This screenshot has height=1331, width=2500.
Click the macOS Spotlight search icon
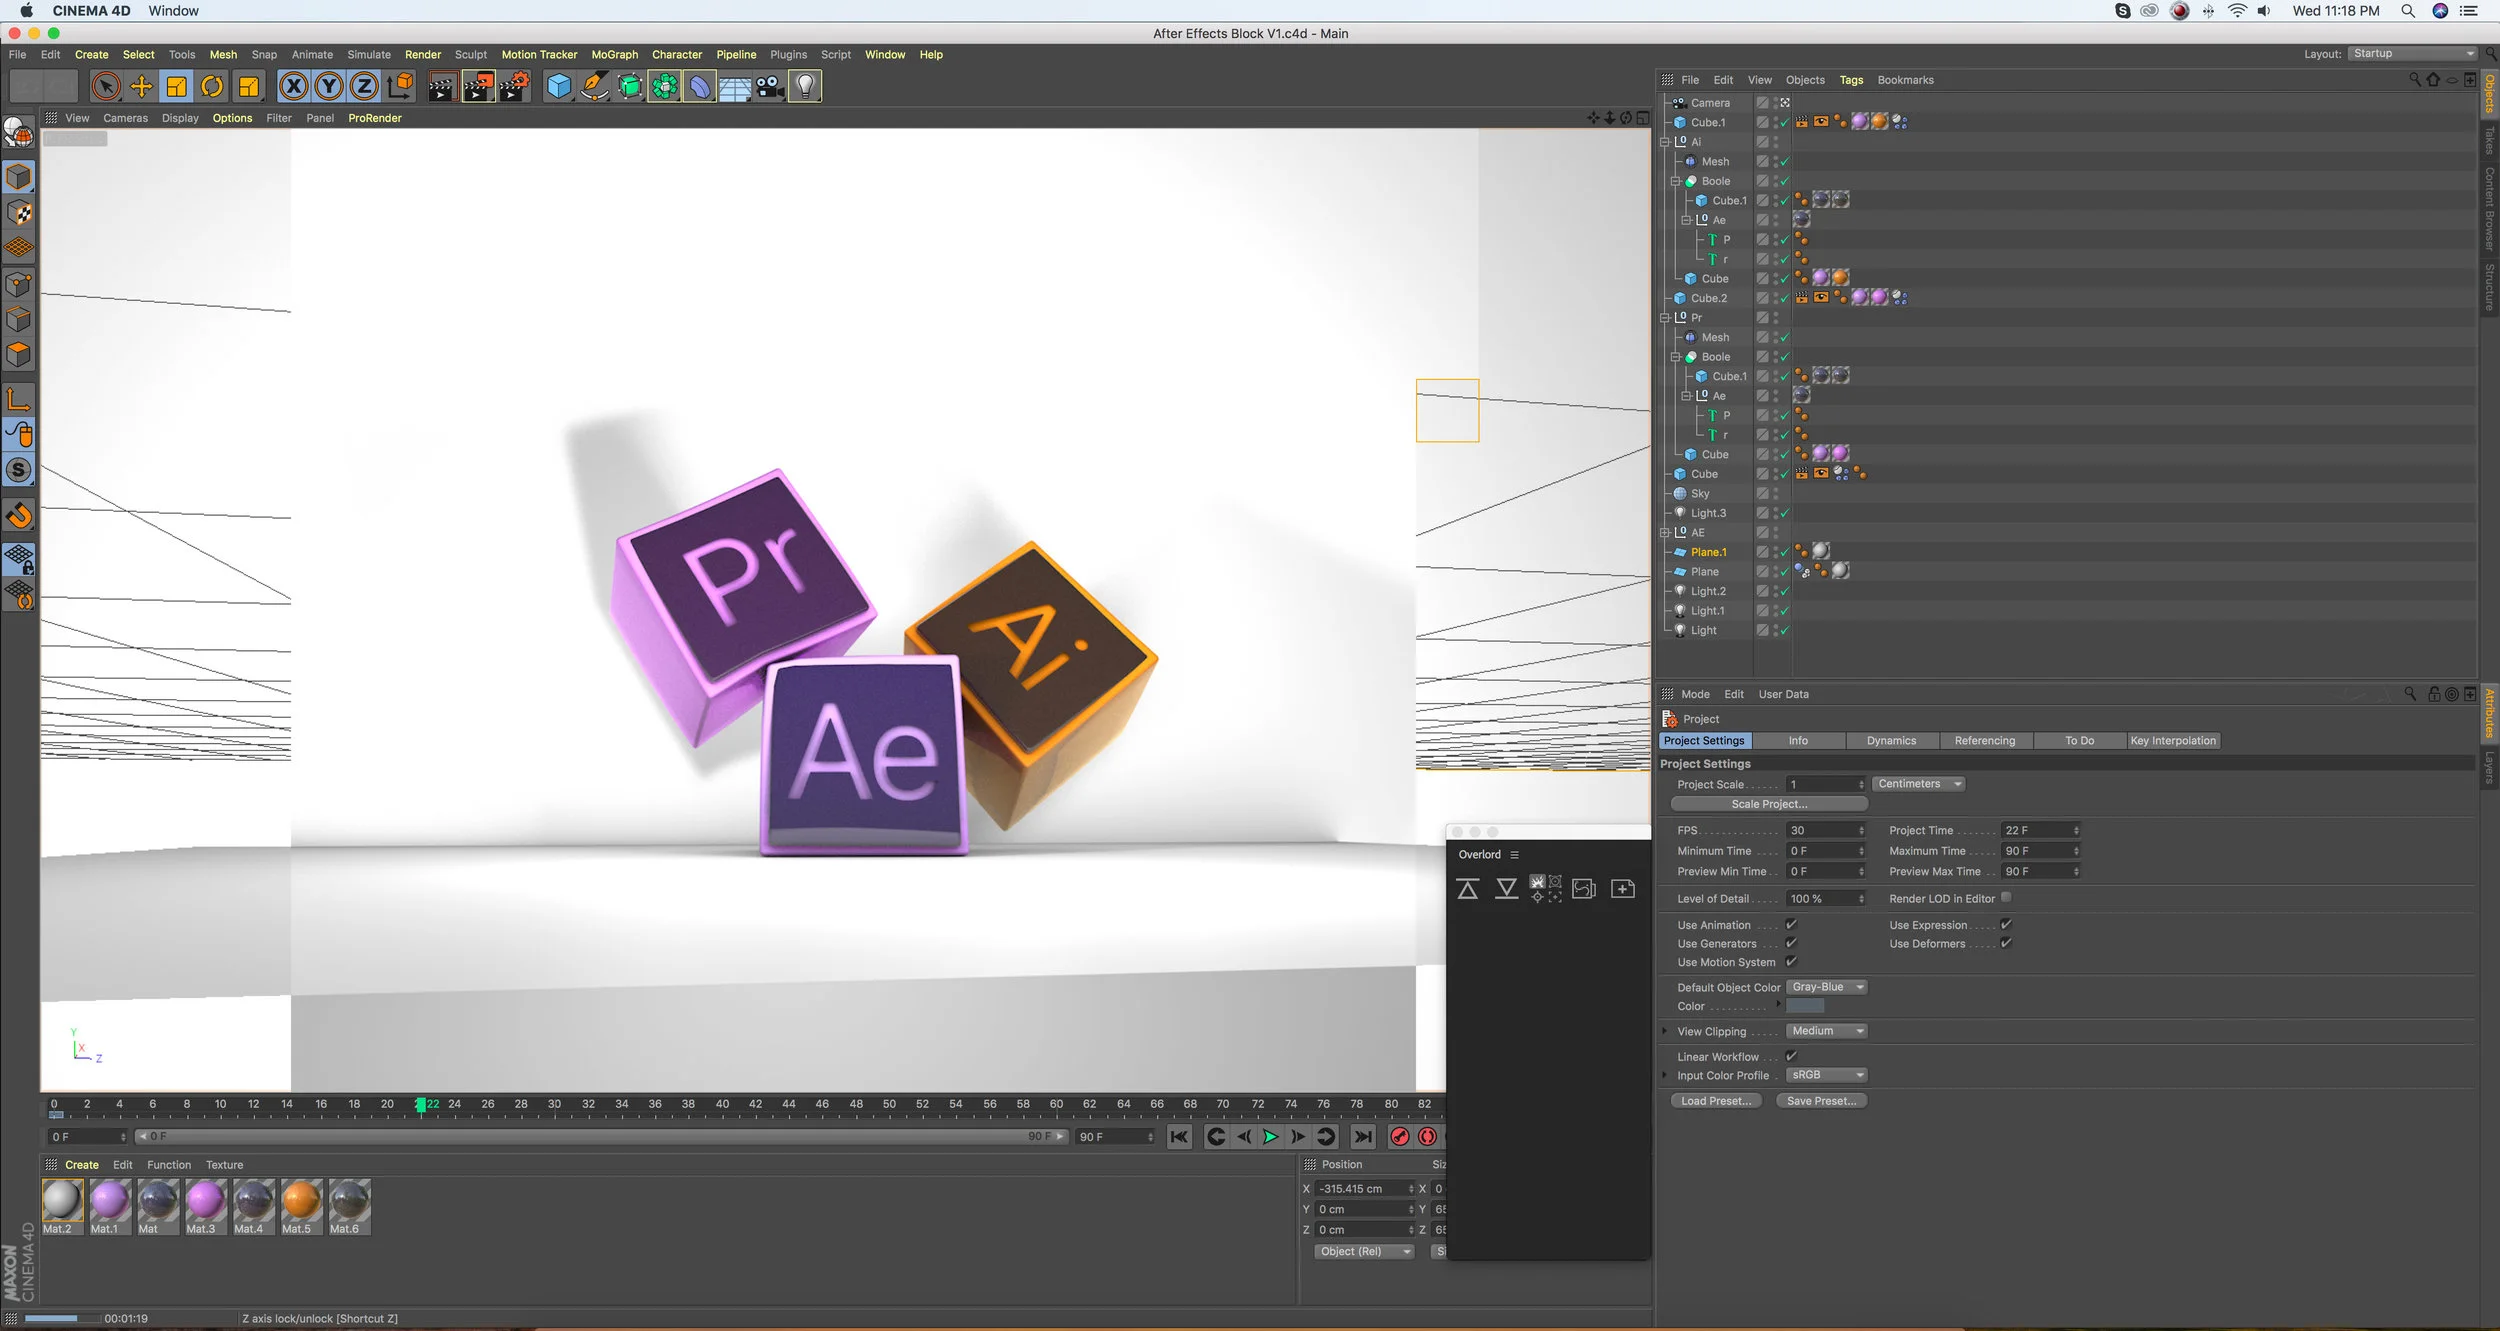click(x=2409, y=11)
